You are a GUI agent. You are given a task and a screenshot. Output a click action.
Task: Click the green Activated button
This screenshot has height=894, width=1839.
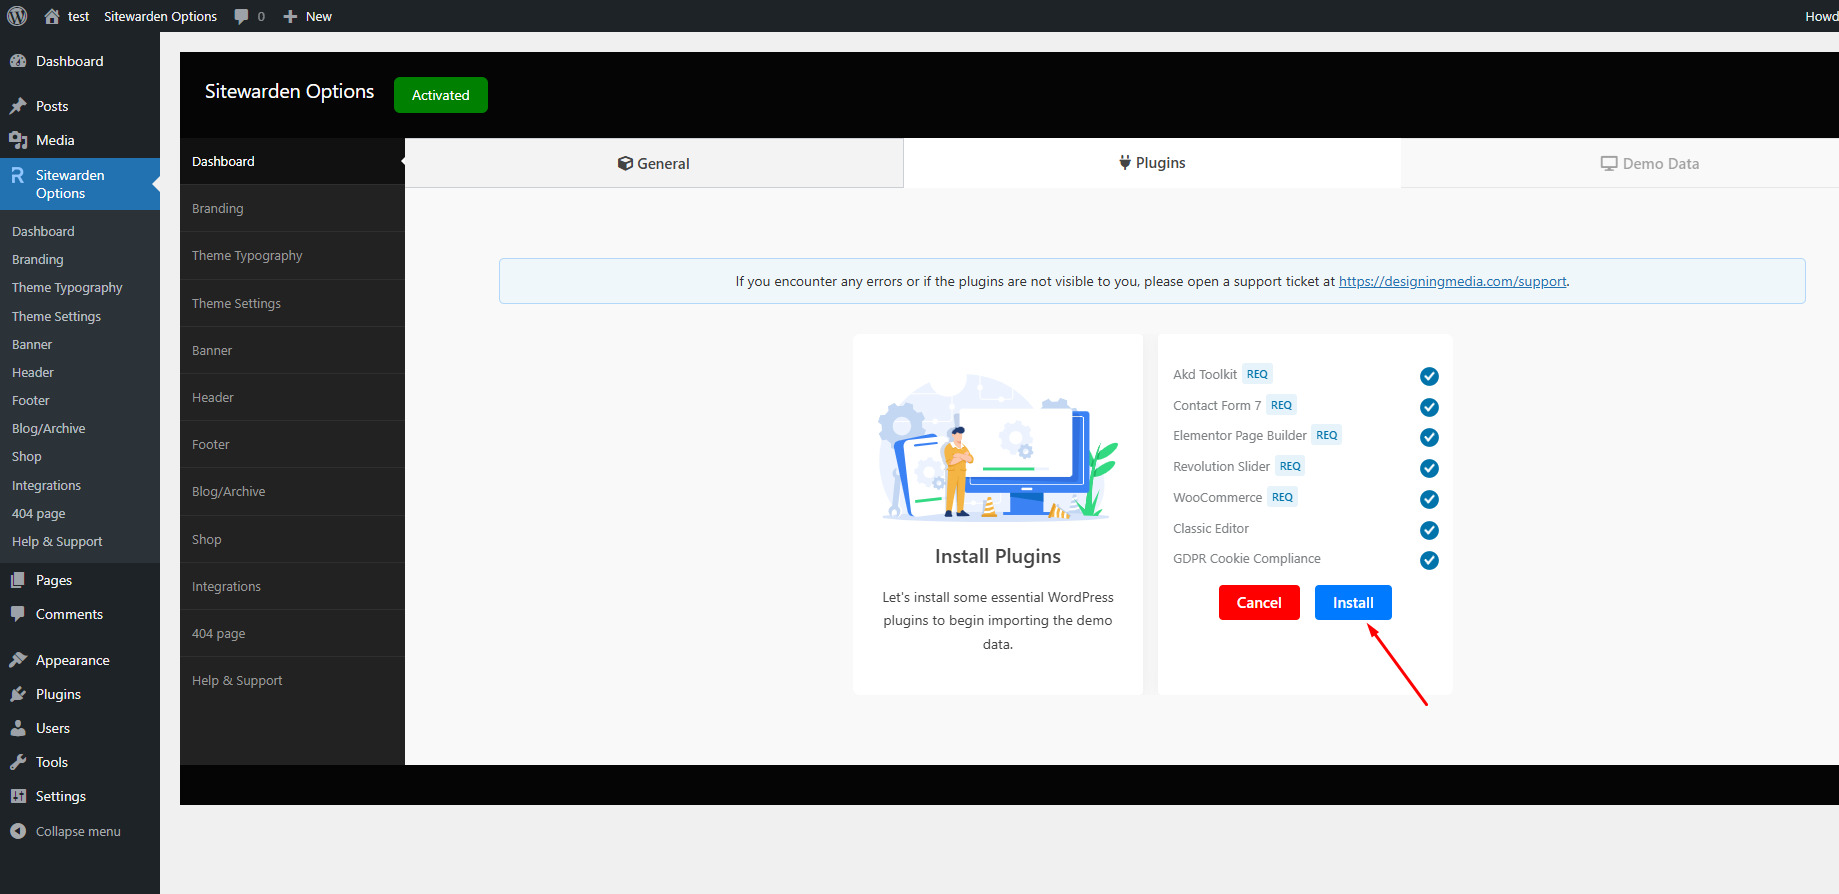tap(441, 95)
